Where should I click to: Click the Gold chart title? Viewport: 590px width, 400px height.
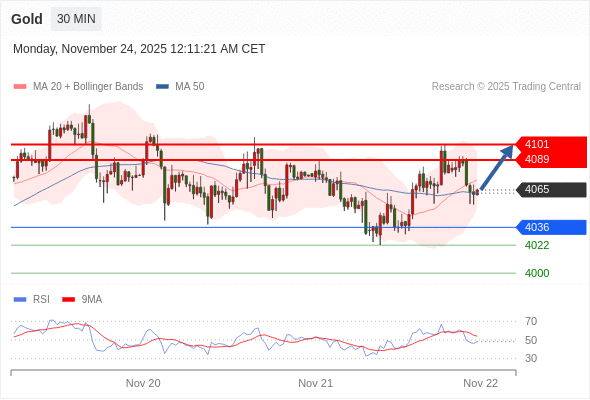pos(27,19)
